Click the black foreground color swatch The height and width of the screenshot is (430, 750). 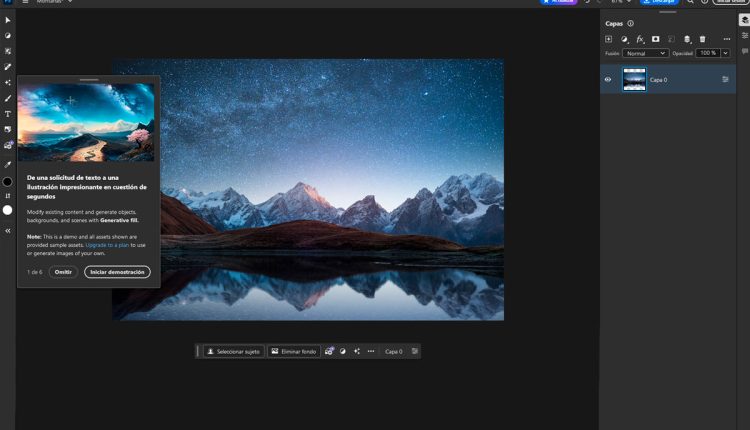[x=8, y=182]
